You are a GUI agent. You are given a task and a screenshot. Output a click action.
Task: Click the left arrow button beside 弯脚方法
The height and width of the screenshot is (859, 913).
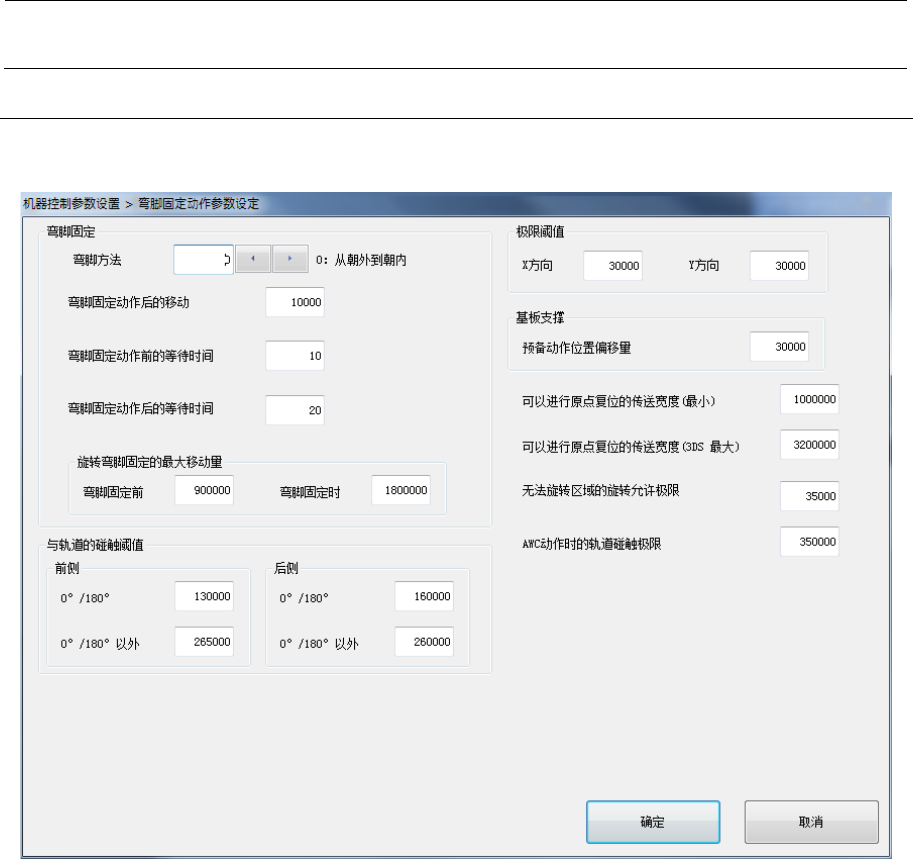click(x=253, y=259)
